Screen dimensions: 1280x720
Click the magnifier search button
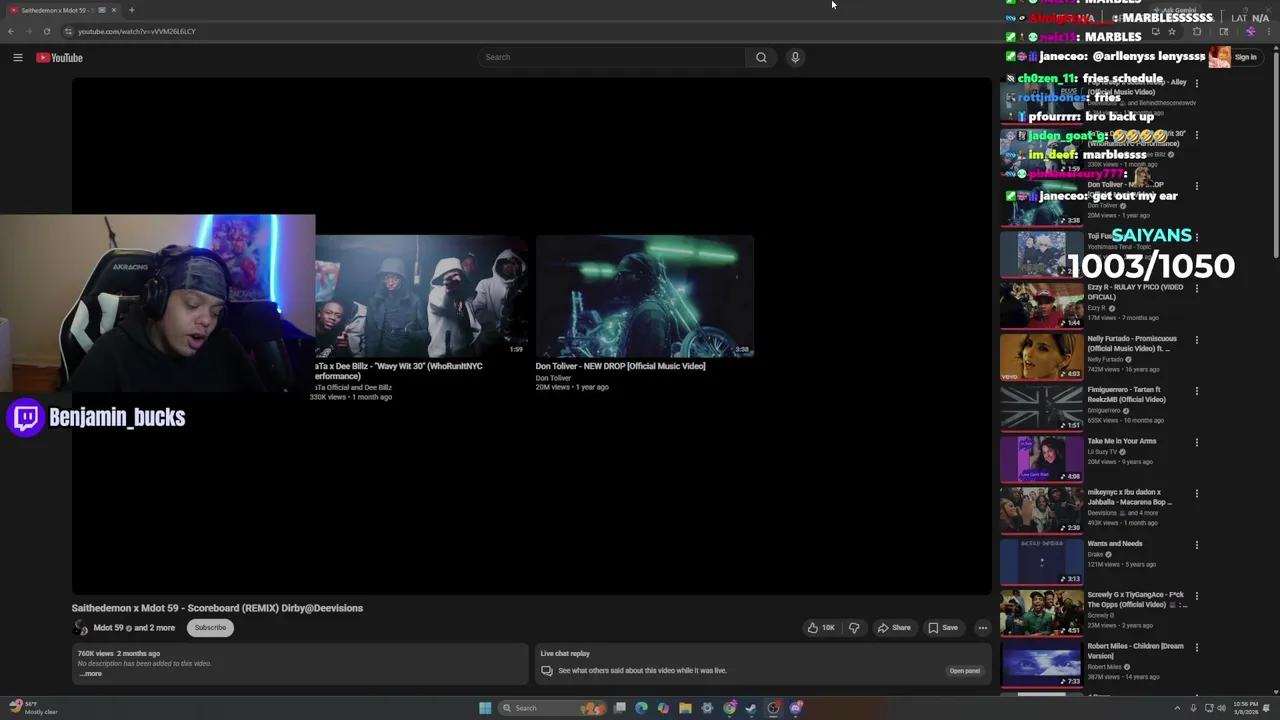761,57
